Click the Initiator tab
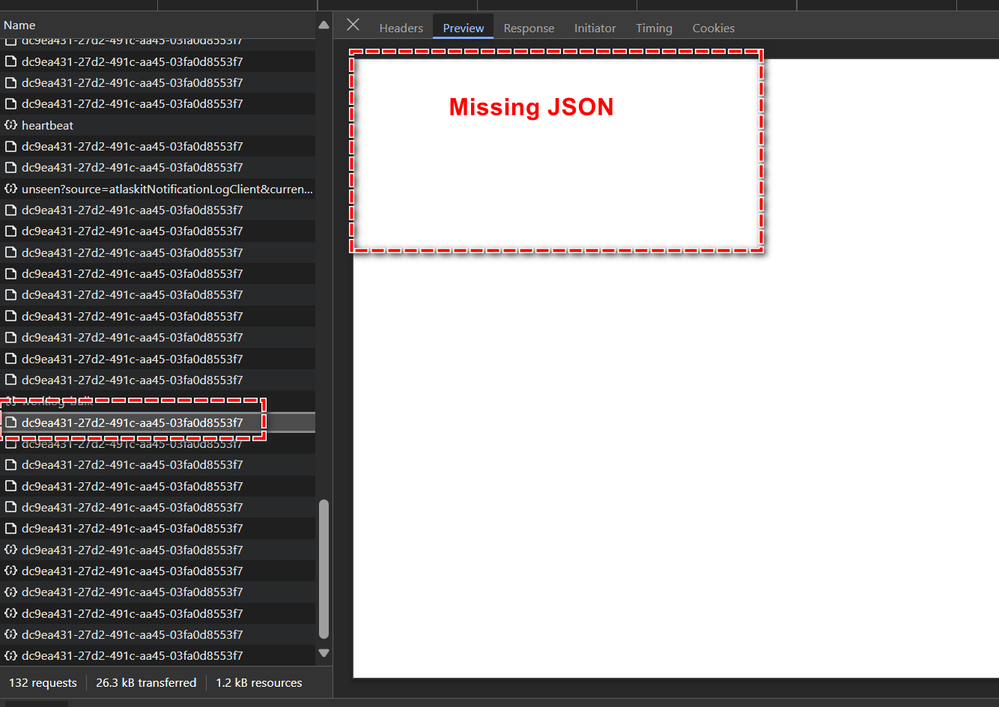The height and width of the screenshot is (707, 999). pos(594,28)
